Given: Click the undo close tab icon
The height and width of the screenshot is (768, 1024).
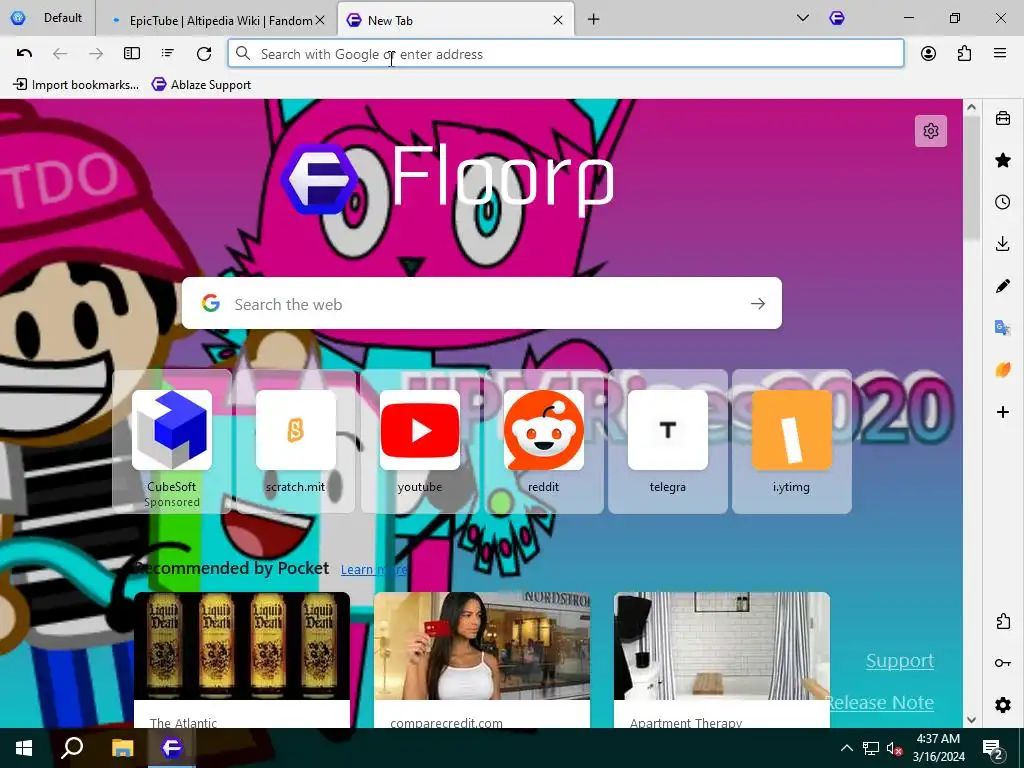Looking at the screenshot, I should point(24,54).
